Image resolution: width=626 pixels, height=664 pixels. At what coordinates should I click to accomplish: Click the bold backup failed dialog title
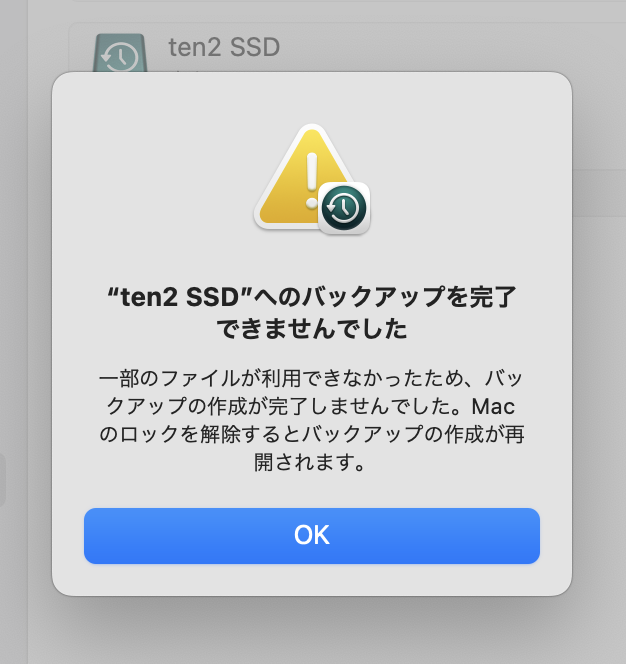[312, 313]
